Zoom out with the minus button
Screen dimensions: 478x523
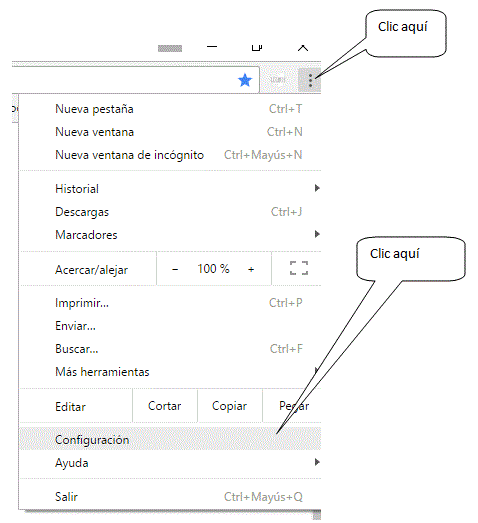pyautogui.click(x=175, y=269)
